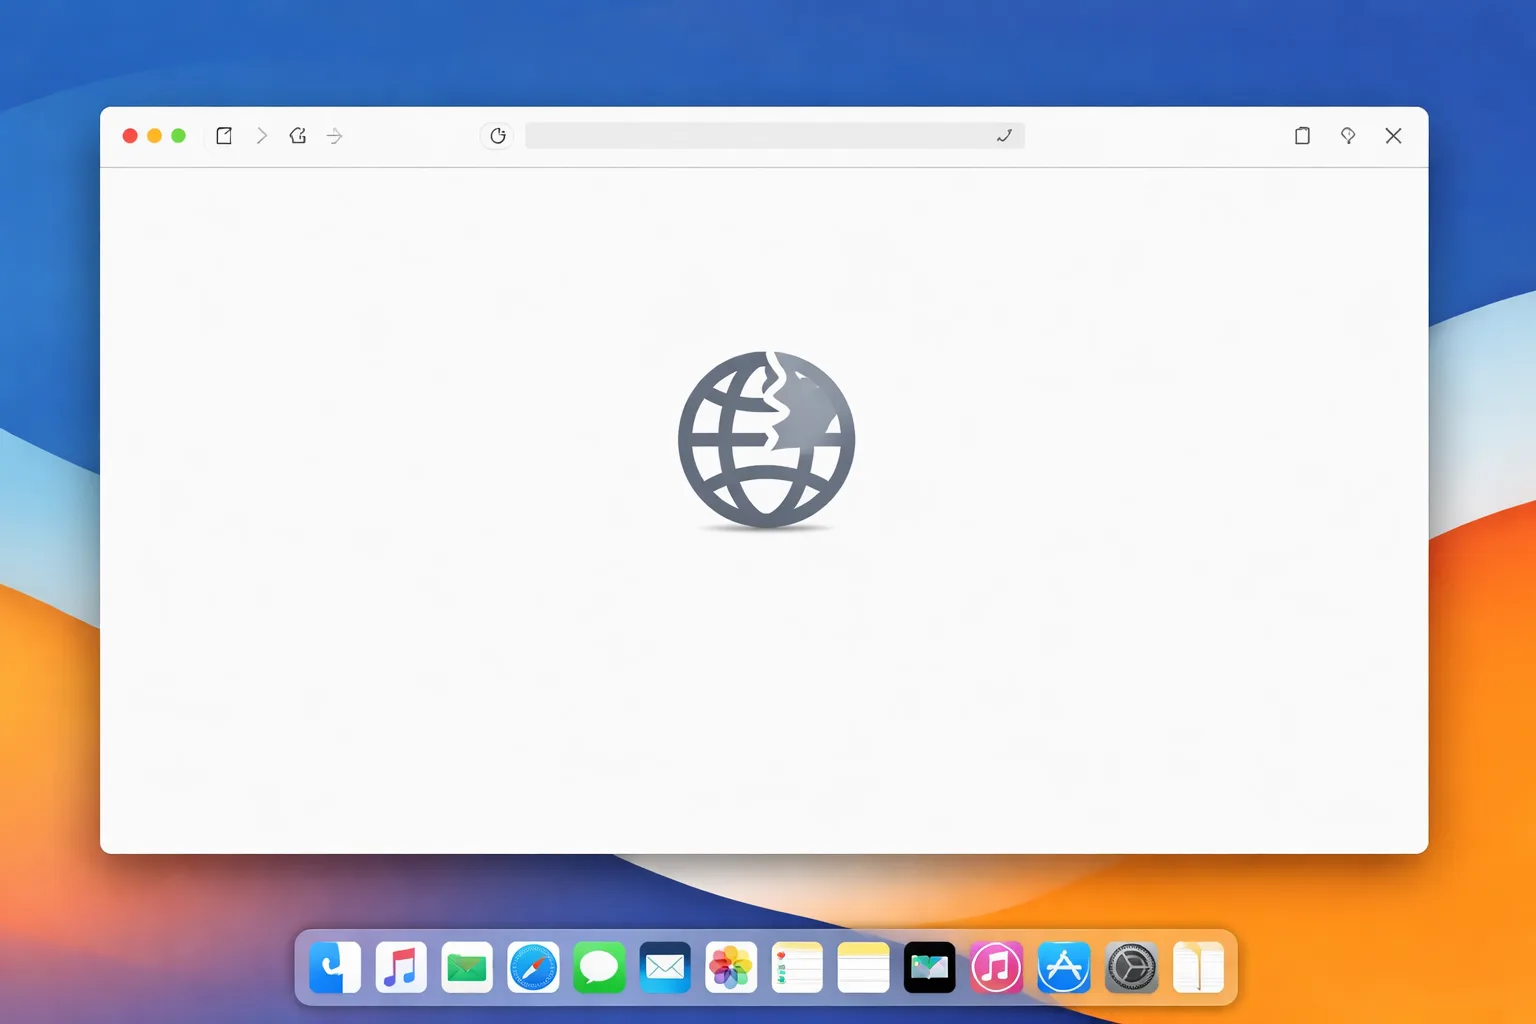1536x1024 pixels.
Task: Click the broken globe icon on the page
Action: pos(766,439)
